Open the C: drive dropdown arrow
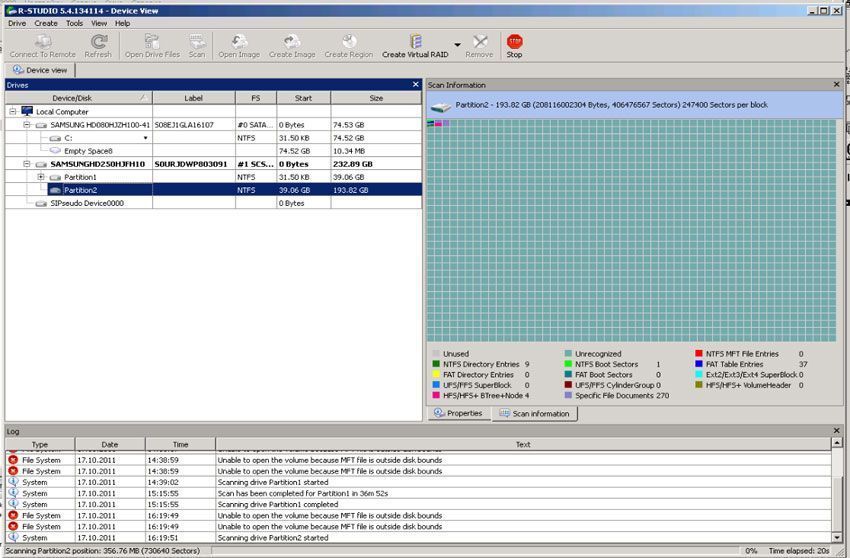 [x=146, y=138]
